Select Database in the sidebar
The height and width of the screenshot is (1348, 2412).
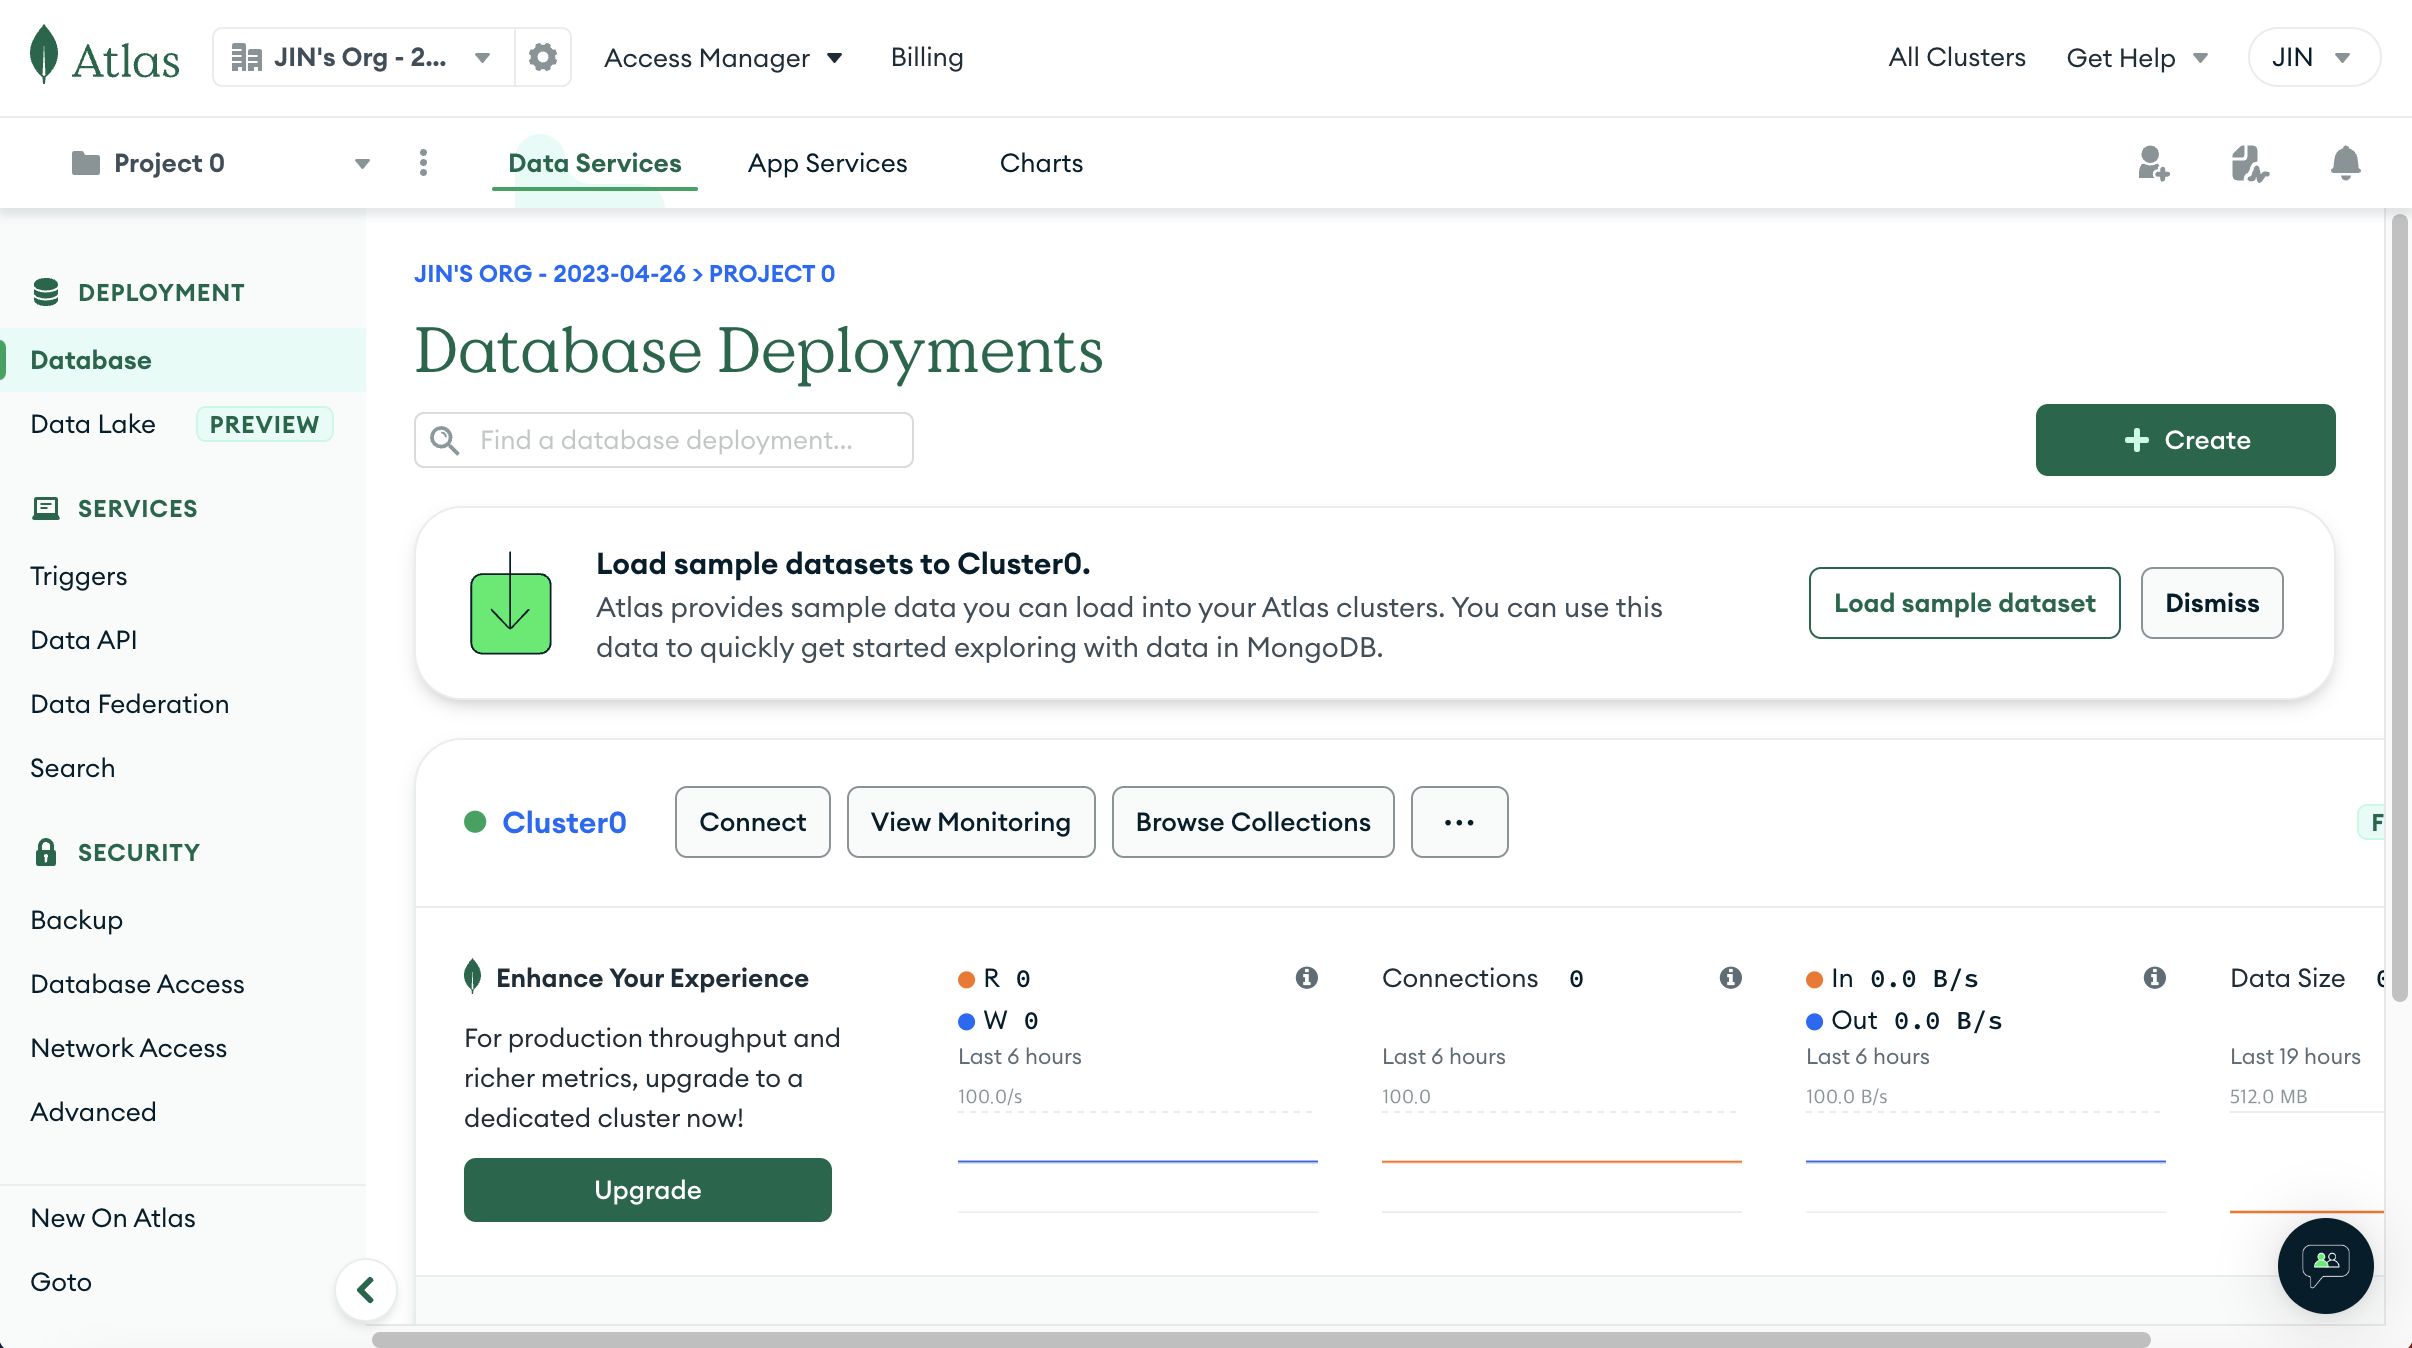[183, 360]
